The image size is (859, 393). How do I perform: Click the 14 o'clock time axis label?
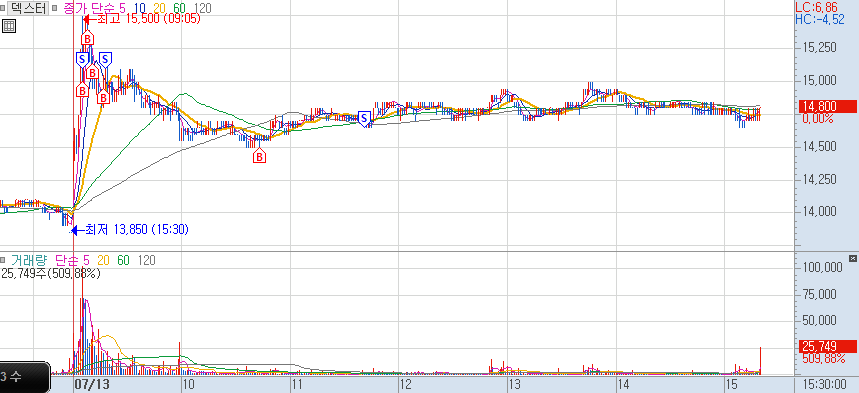tap(623, 383)
